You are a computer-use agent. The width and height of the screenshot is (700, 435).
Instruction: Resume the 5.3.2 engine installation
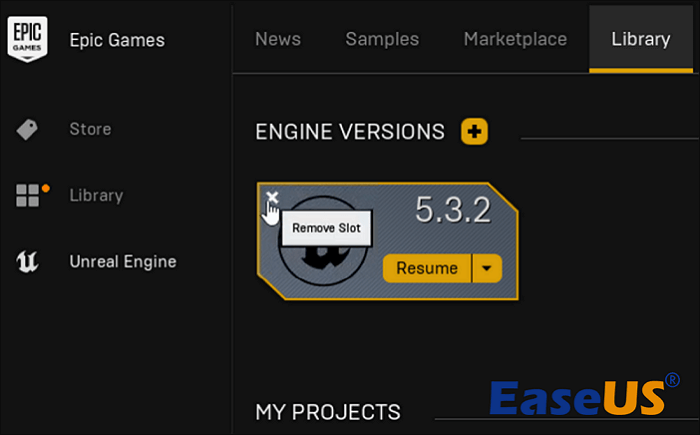[x=427, y=268]
